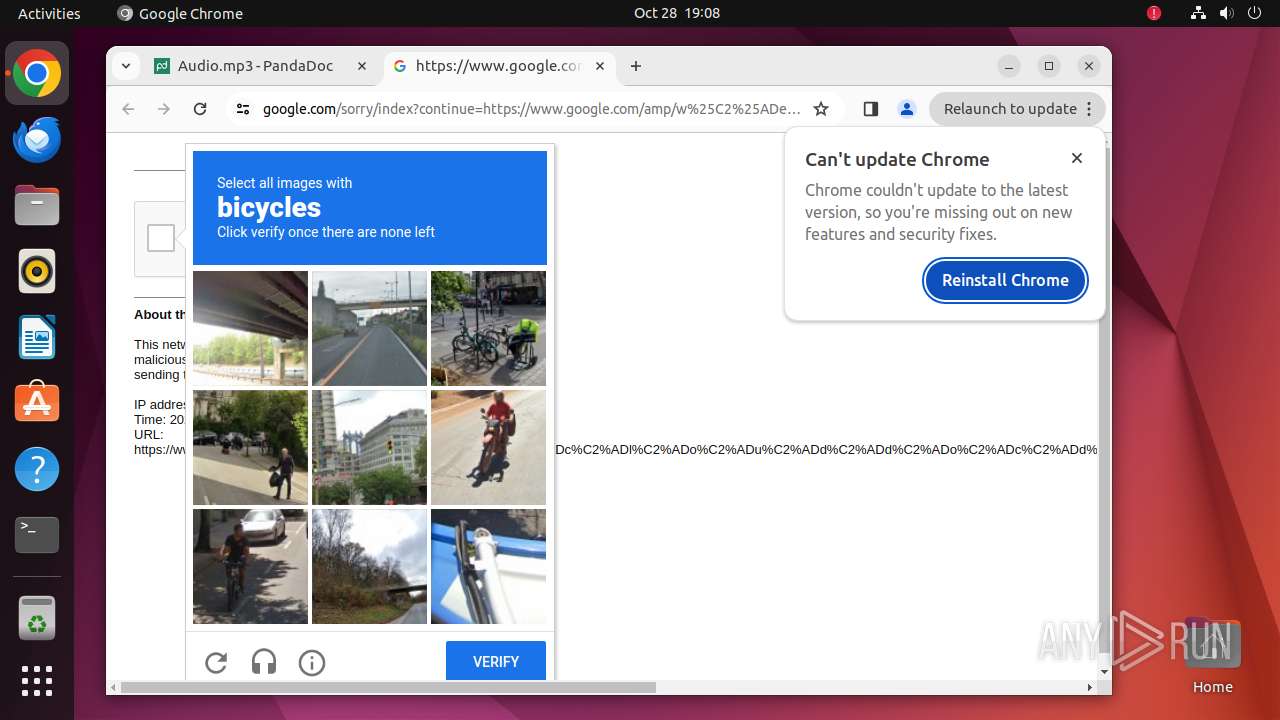Minimize the Chrome window

(x=1009, y=66)
